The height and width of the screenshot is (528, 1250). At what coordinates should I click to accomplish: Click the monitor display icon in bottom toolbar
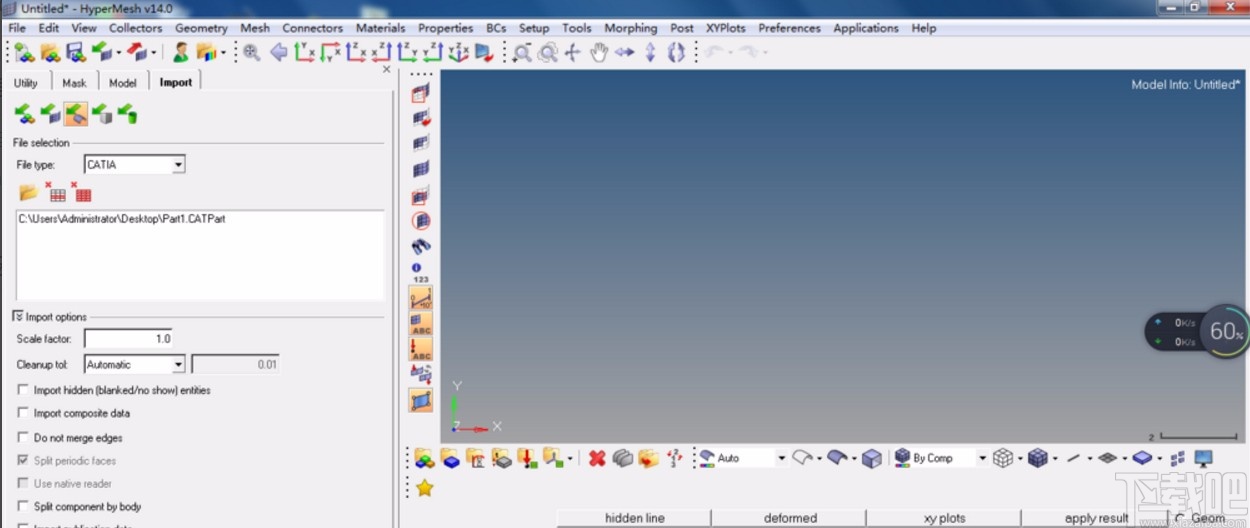(x=1203, y=458)
